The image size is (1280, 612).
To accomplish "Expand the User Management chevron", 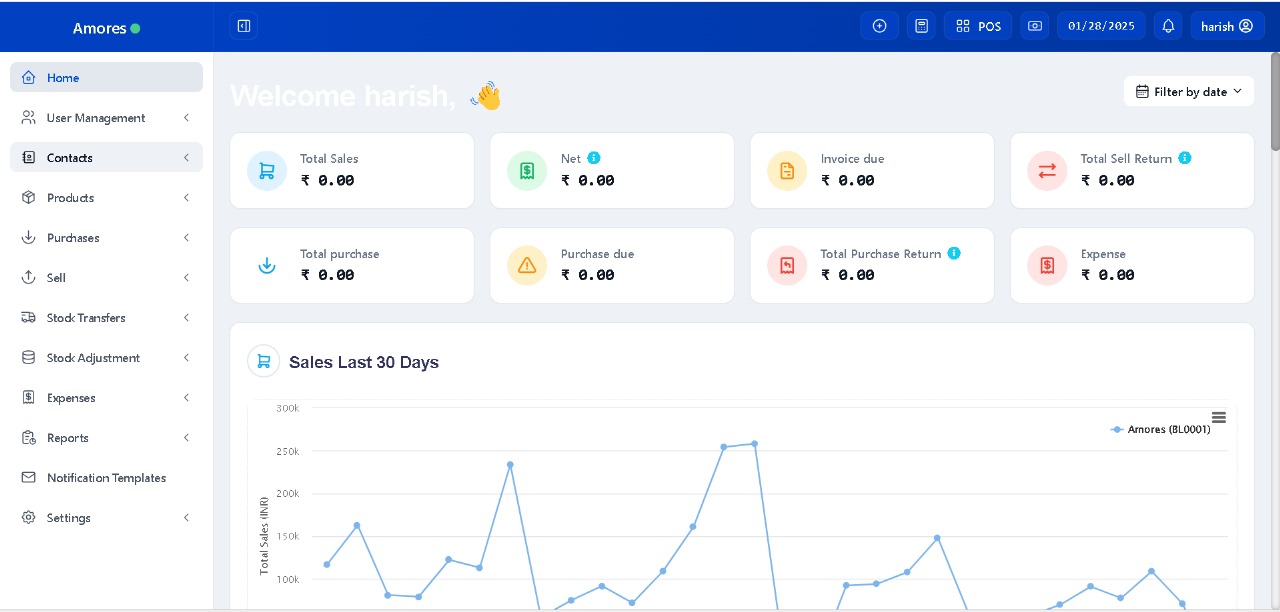I will (x=186, y=117).
